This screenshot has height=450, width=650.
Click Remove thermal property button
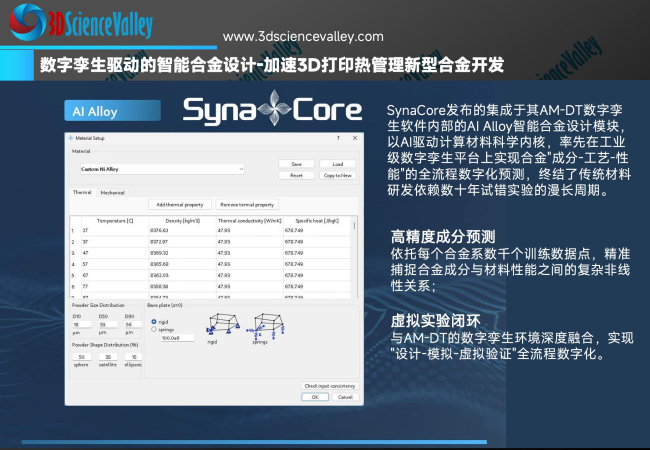[x=247, y=205]
